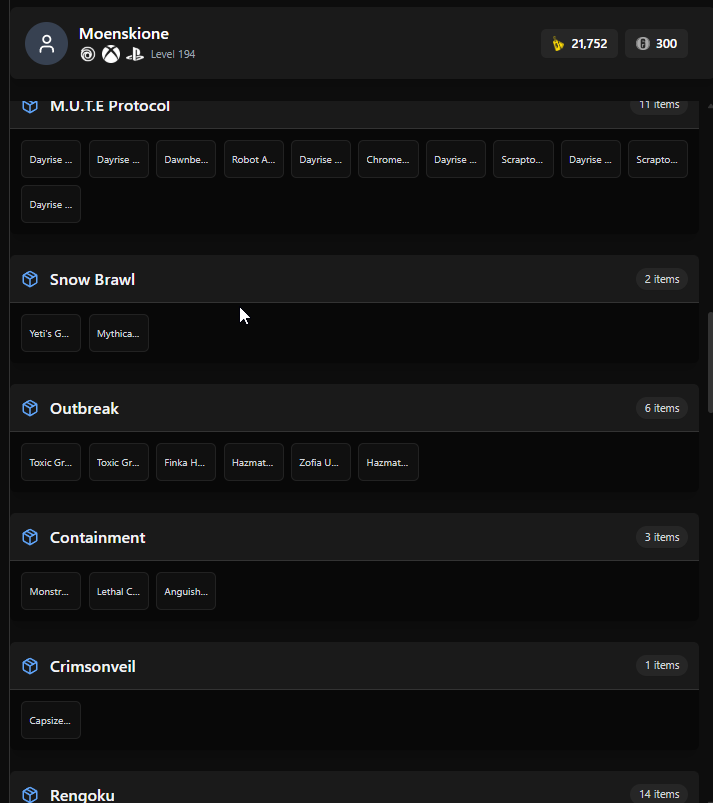Click the Xbox platform icon
Viewport: 713px width, 803px height.
[x=111, y=54]
